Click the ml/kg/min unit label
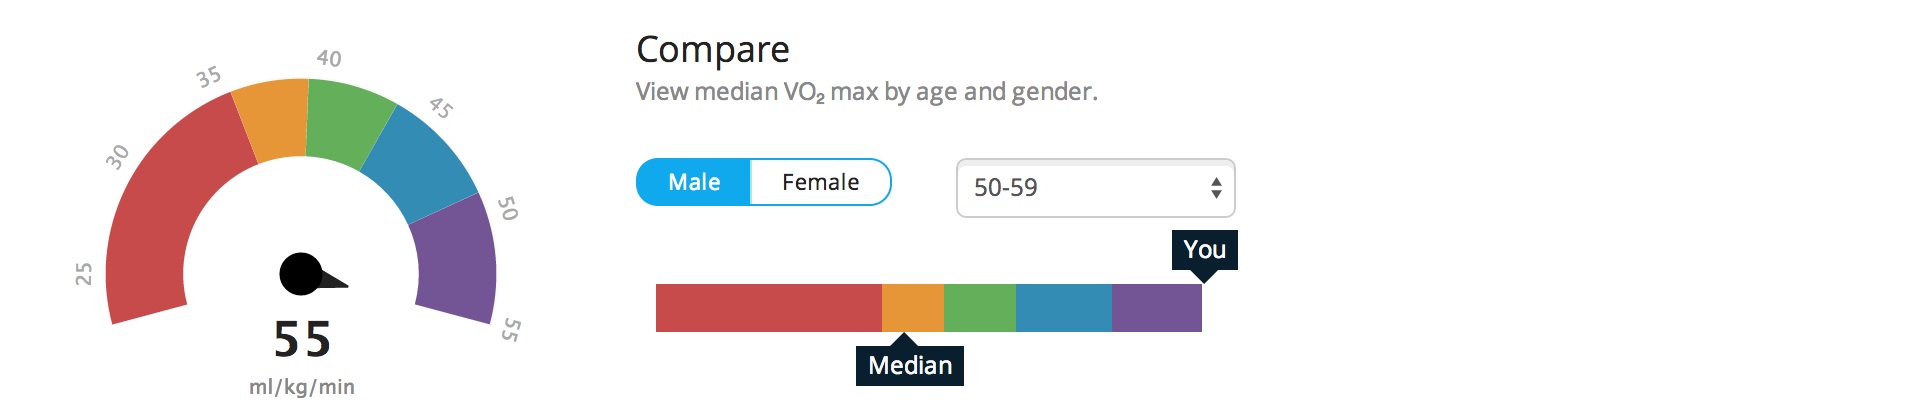 302,387
